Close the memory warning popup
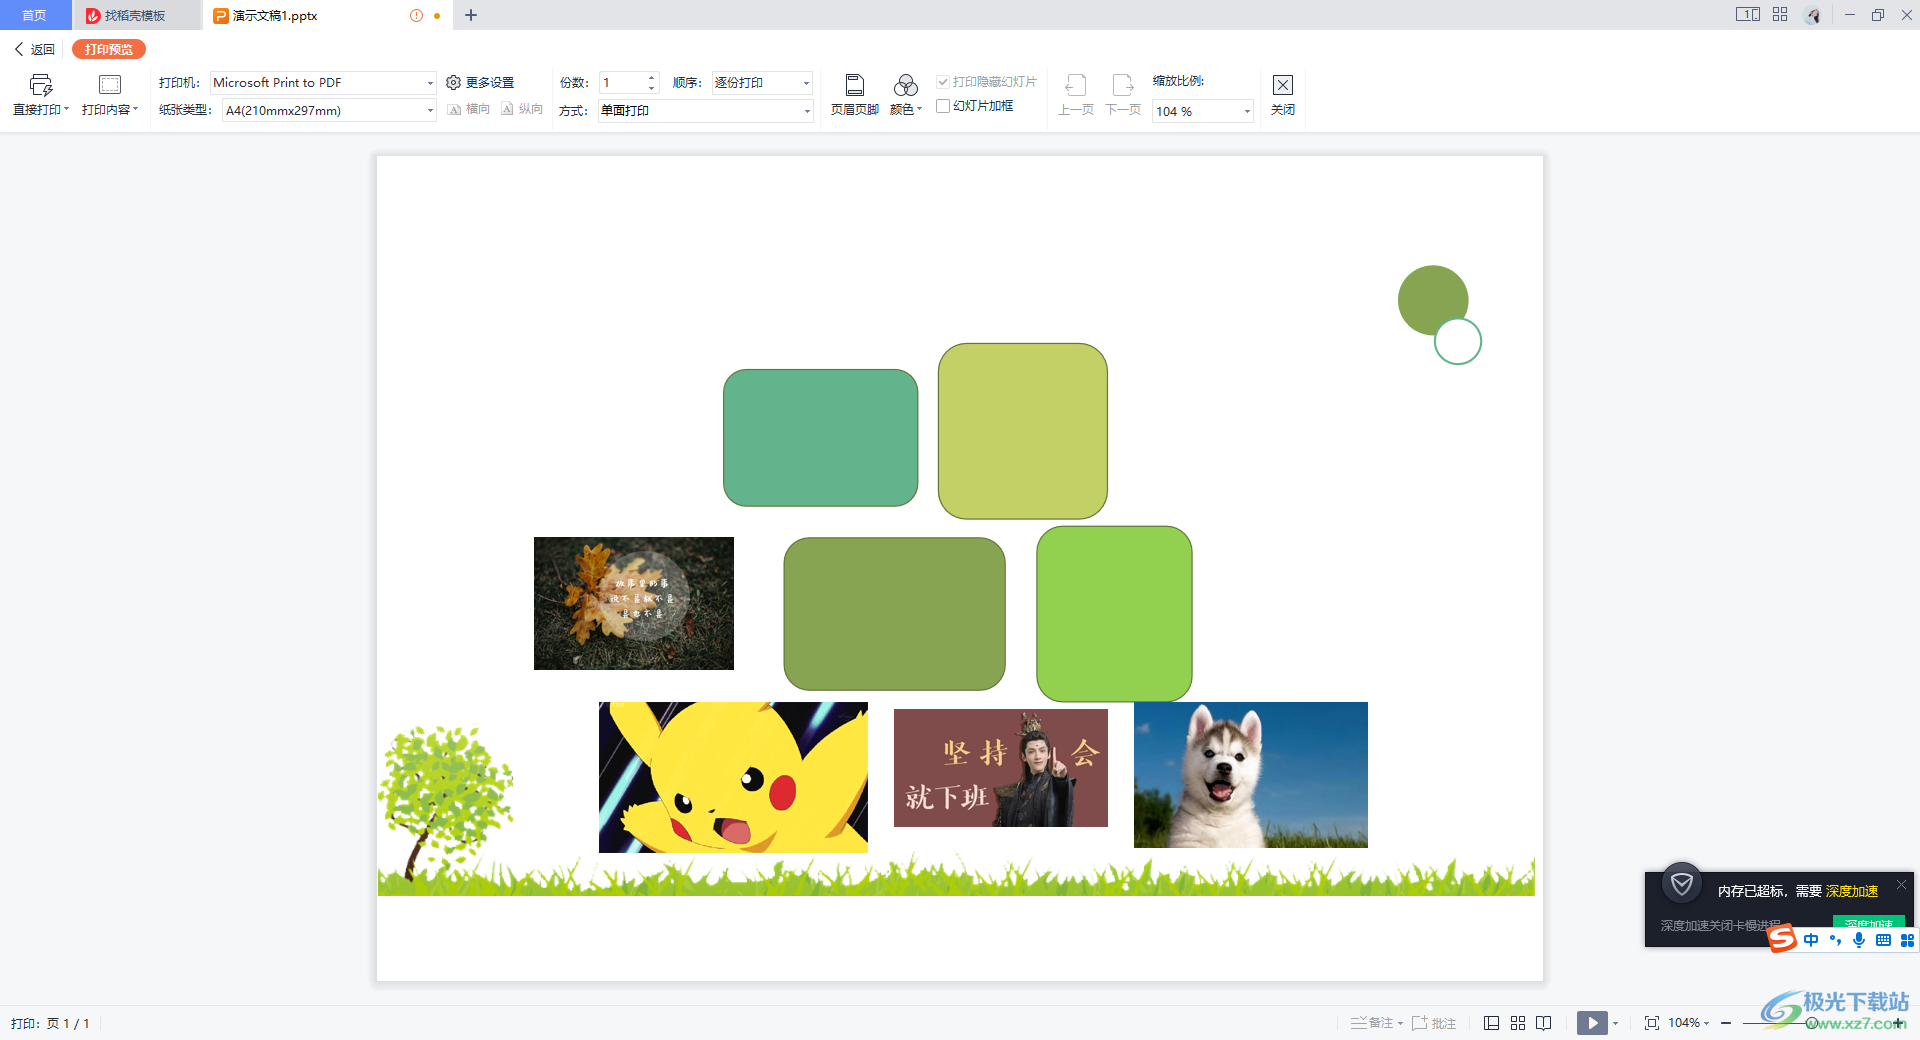The height and width of the screenshot is (1040, 1920). coord(1901,884)
